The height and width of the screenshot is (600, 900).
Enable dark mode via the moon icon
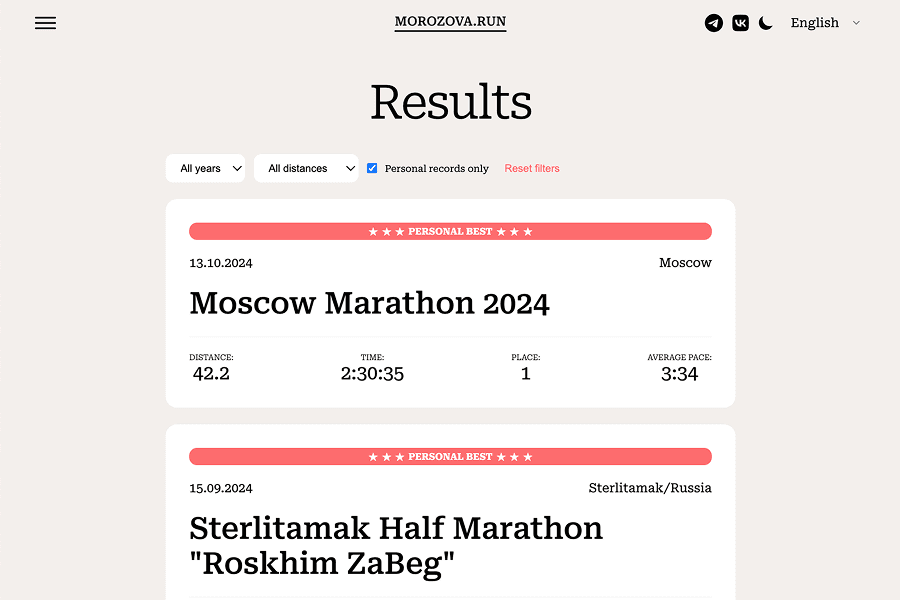[x=765, y=23]
